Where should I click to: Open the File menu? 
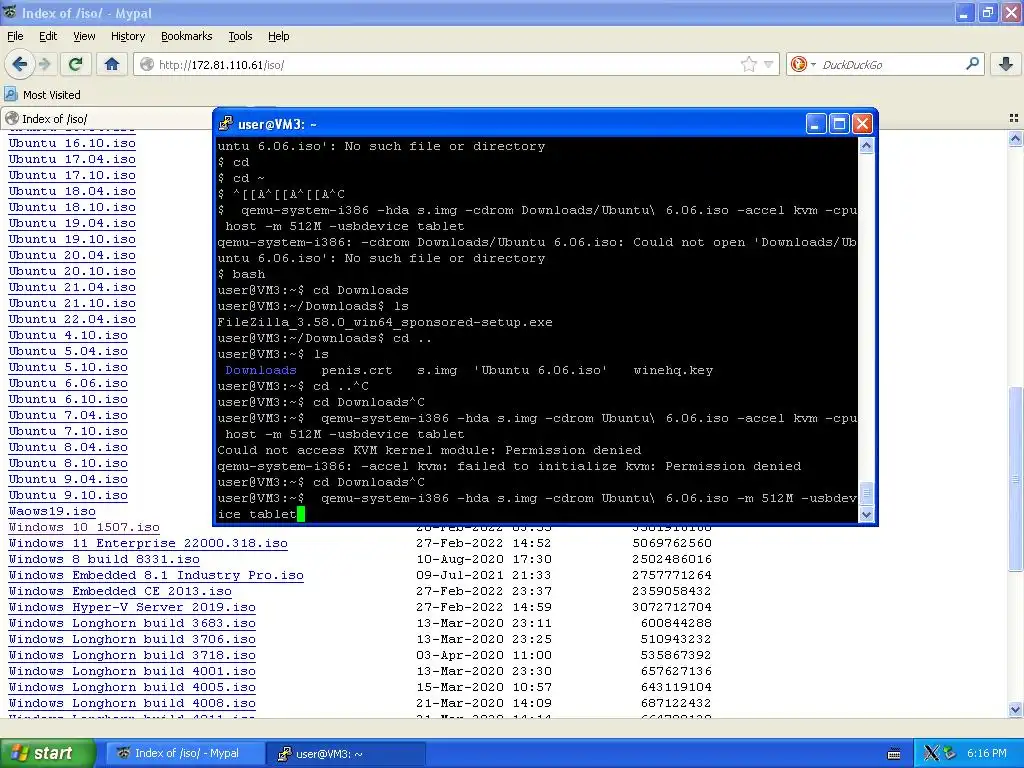[x=15, y=36]
